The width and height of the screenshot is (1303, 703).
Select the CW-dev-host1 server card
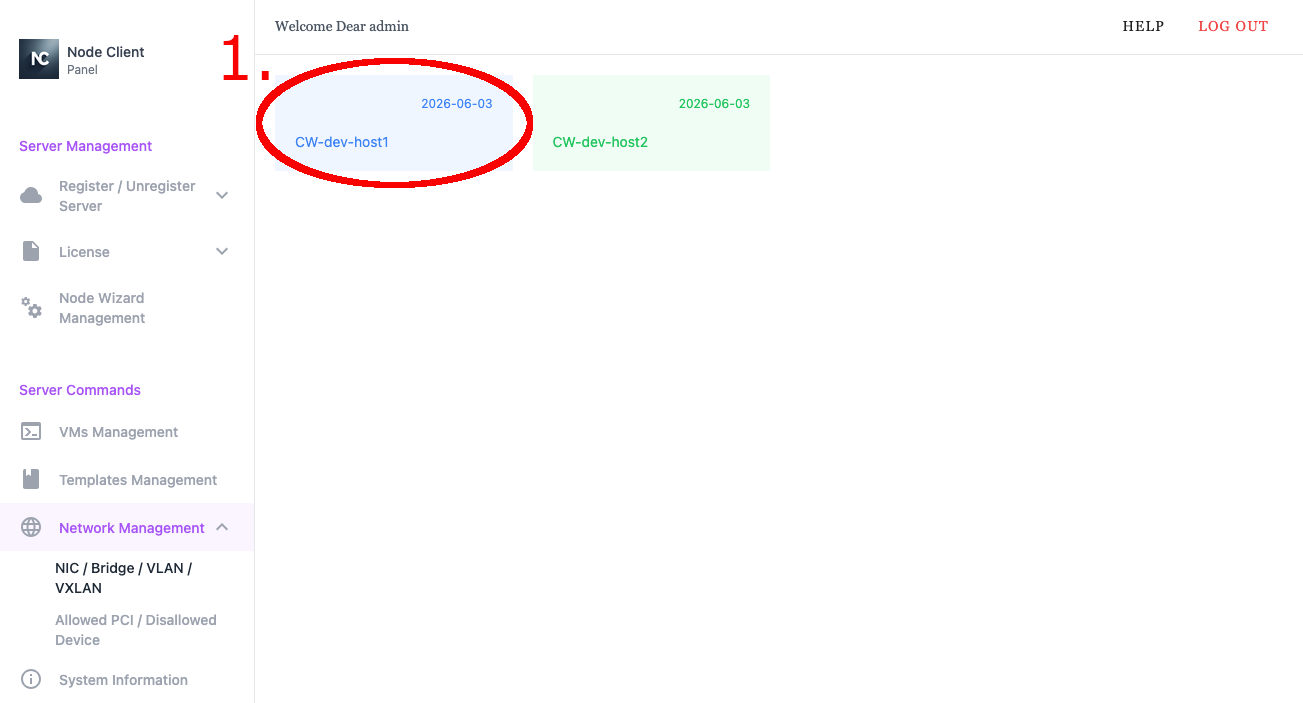pyautogui.click(x=393, y=124)
